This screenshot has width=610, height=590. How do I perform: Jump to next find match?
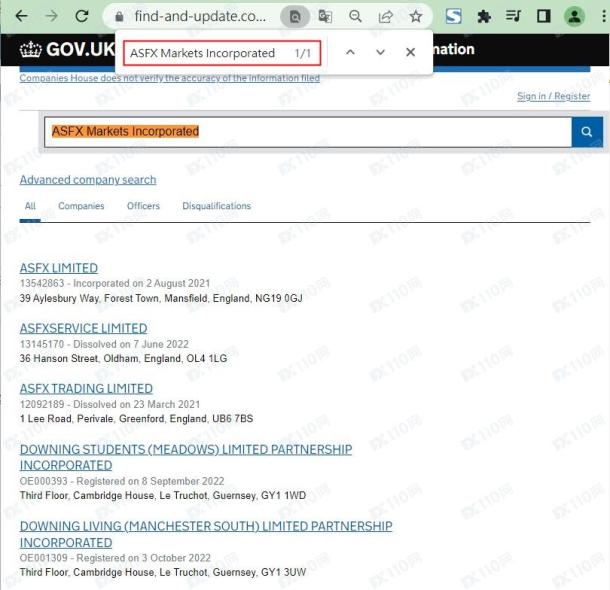click(x=380, y=52)
